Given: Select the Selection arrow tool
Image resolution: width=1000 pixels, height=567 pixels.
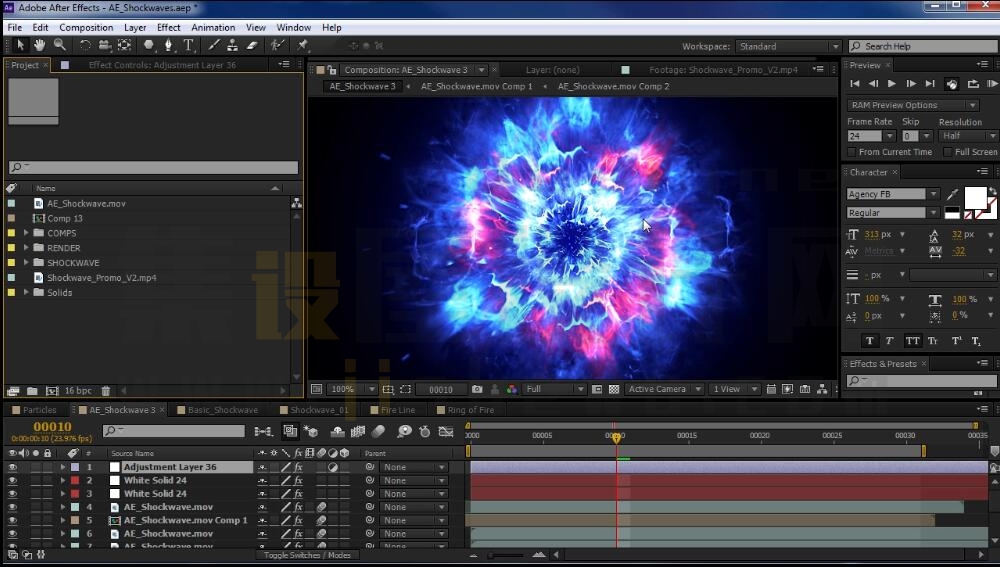Looking at the screenshot, I should coord(20,45).
